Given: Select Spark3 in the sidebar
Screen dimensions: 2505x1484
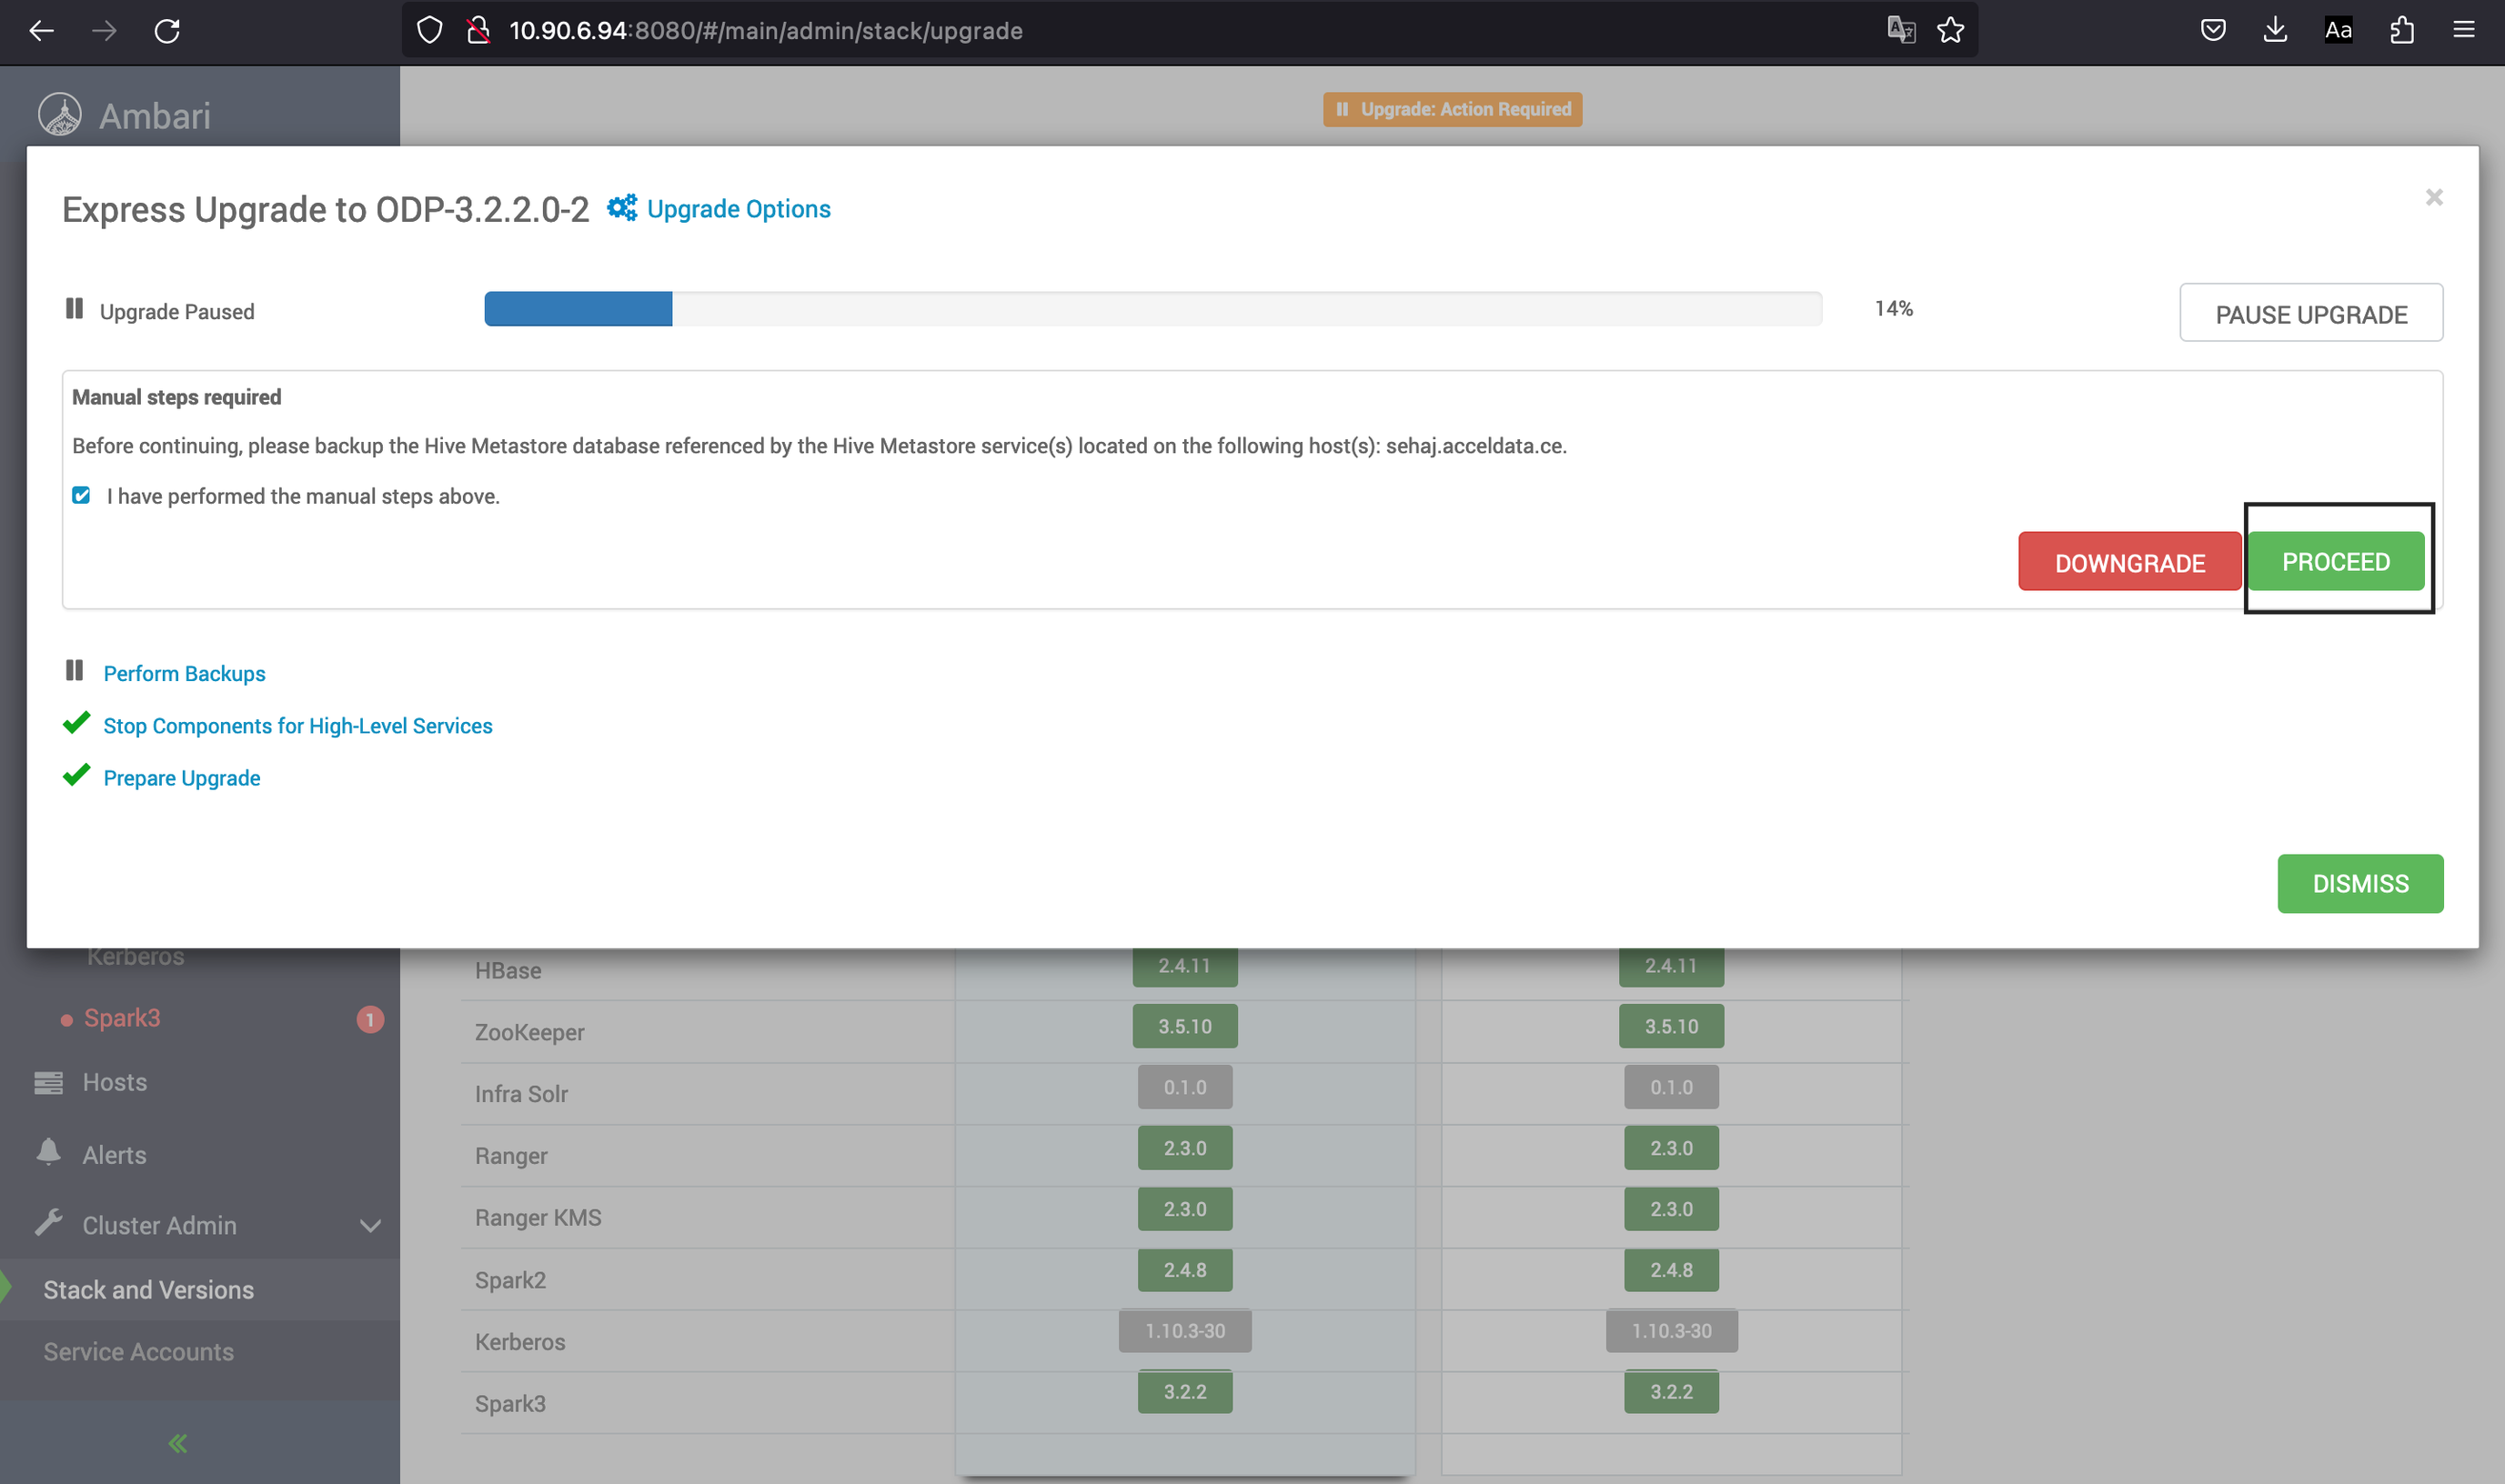Looking at the screenshot, I should [x=122, y=1018].
